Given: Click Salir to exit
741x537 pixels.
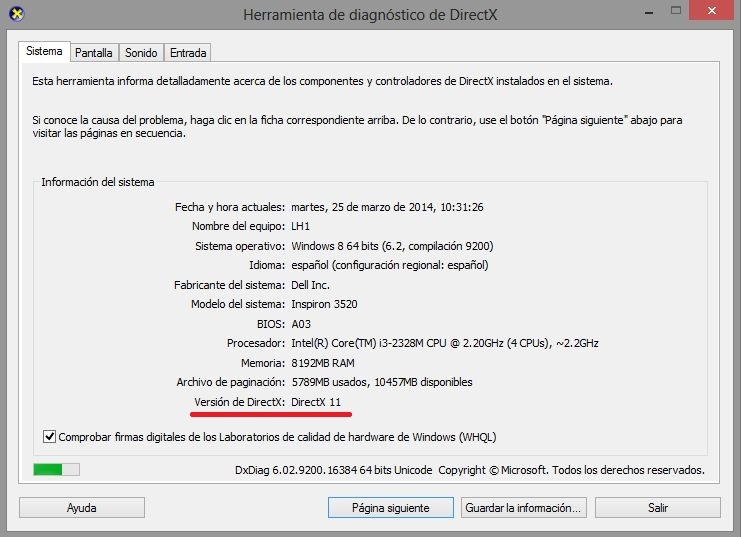Looking at the screenshot, I should tap(658, 508).
